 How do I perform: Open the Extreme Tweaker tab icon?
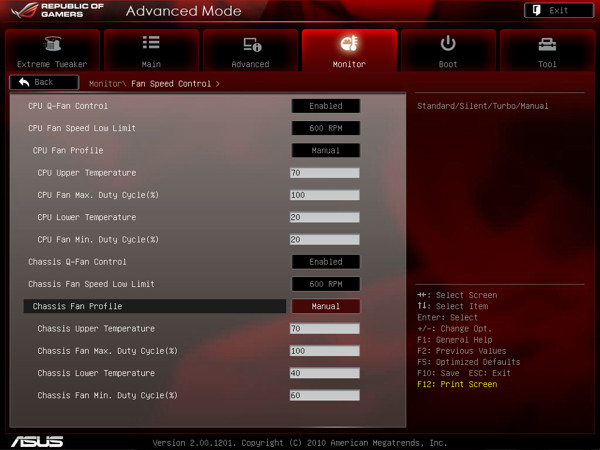52,44
